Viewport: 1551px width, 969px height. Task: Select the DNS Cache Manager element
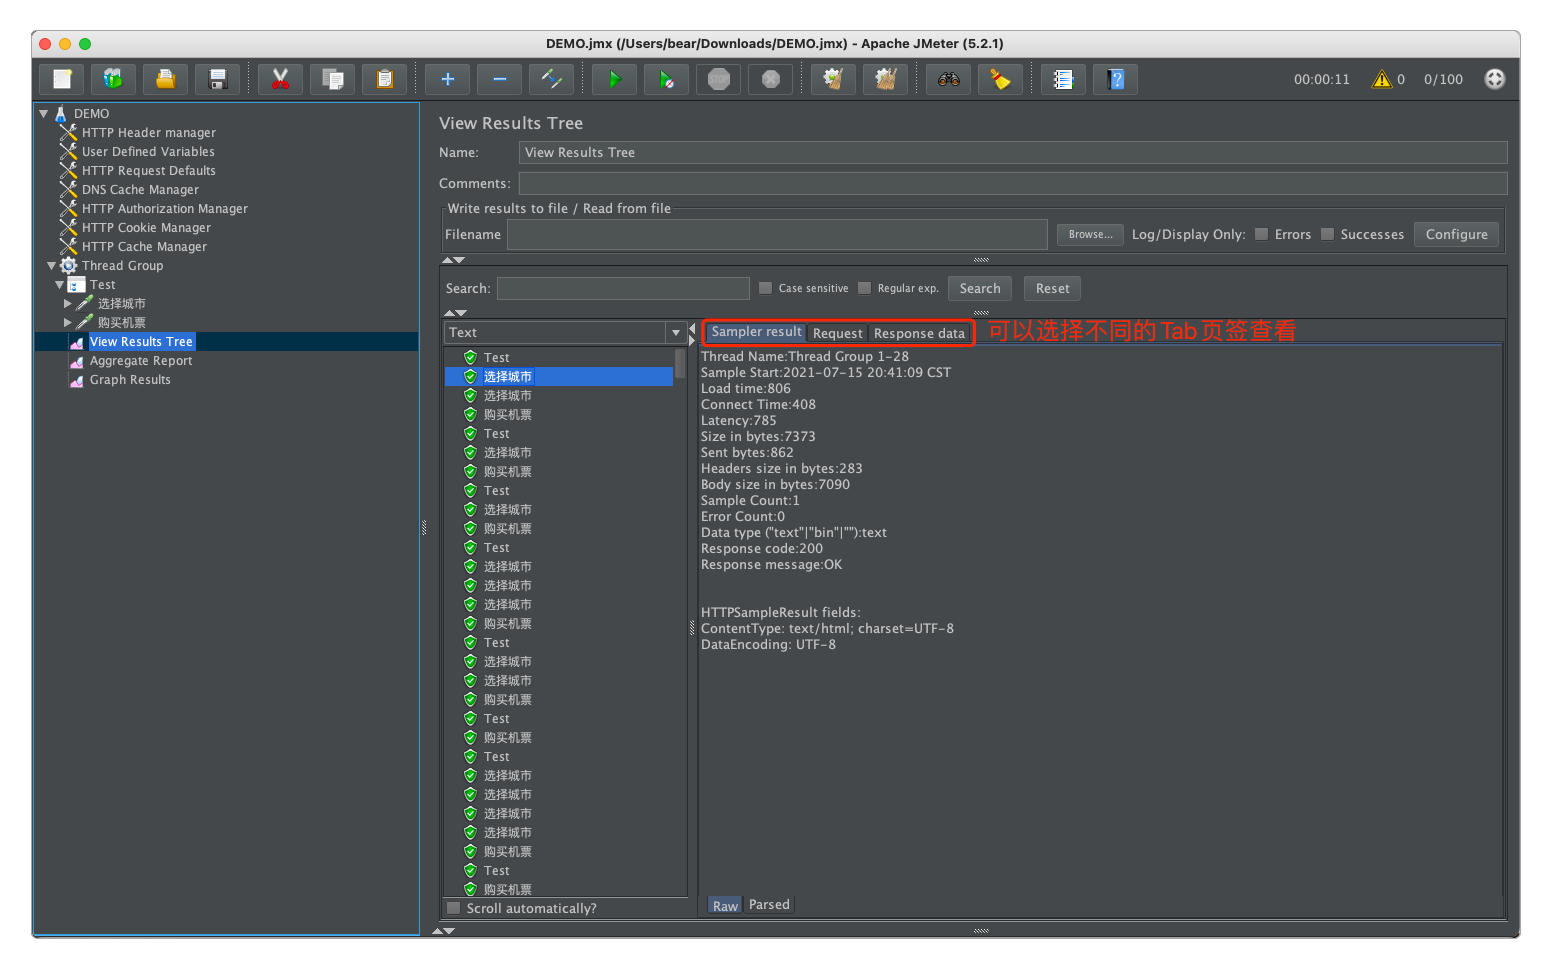tap(140, 189)
